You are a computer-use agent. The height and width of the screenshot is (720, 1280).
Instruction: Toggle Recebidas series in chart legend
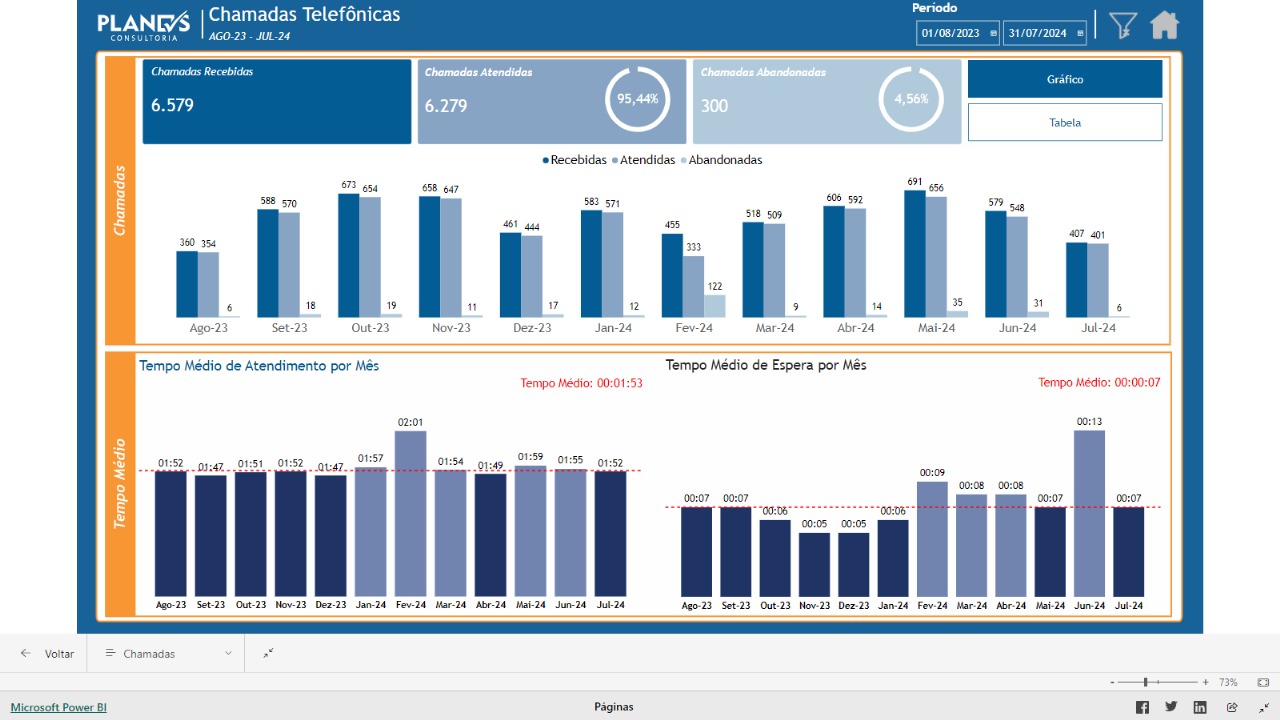click(x=575, y=160)
